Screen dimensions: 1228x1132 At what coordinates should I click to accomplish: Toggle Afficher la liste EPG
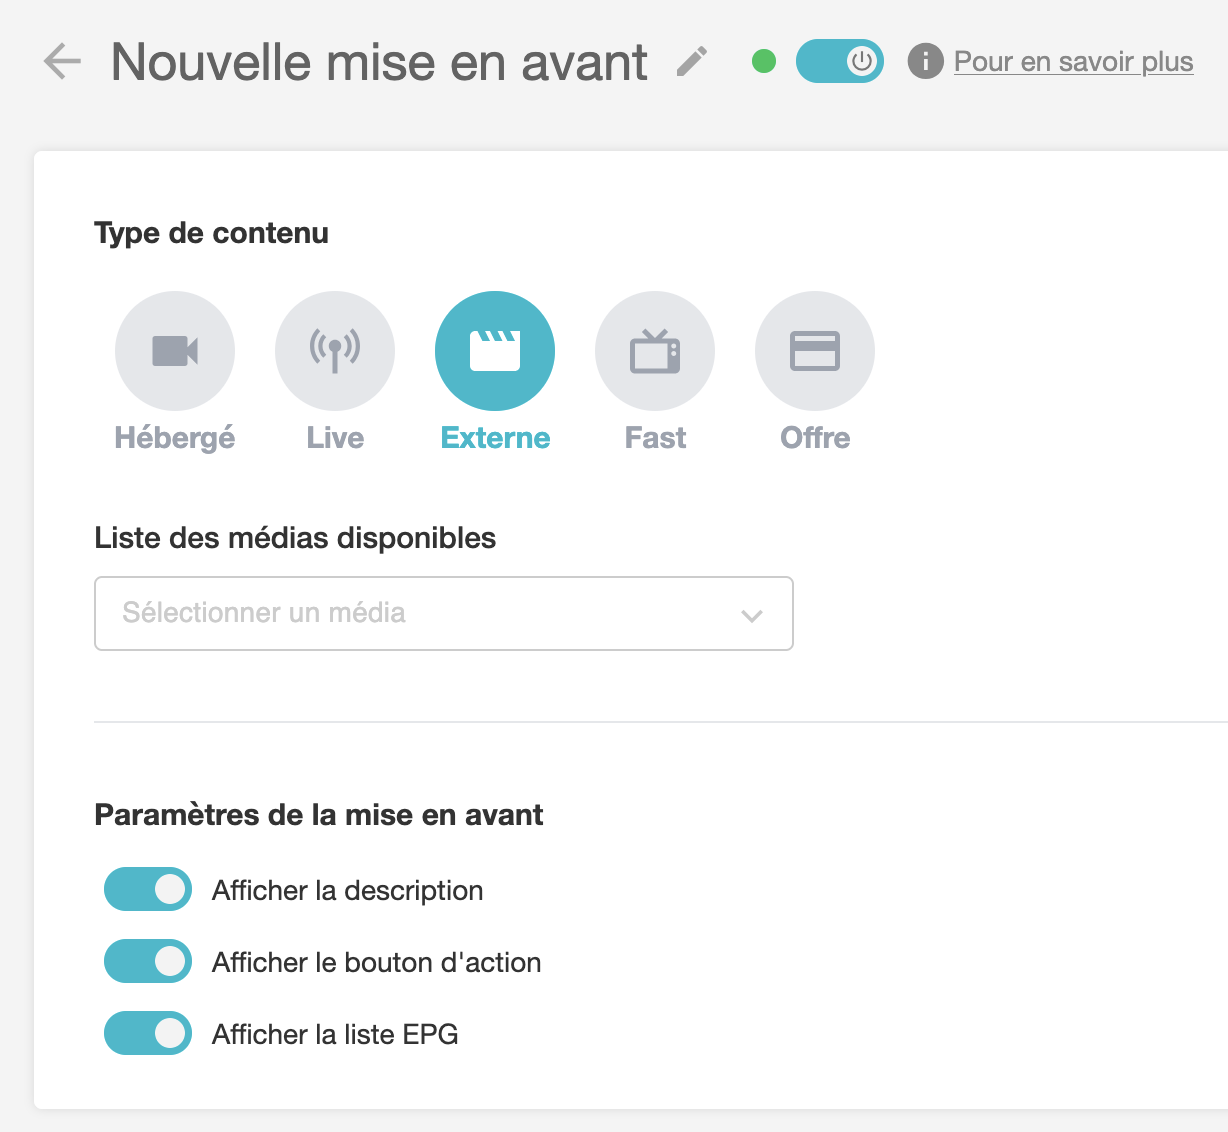[148, 1033]
